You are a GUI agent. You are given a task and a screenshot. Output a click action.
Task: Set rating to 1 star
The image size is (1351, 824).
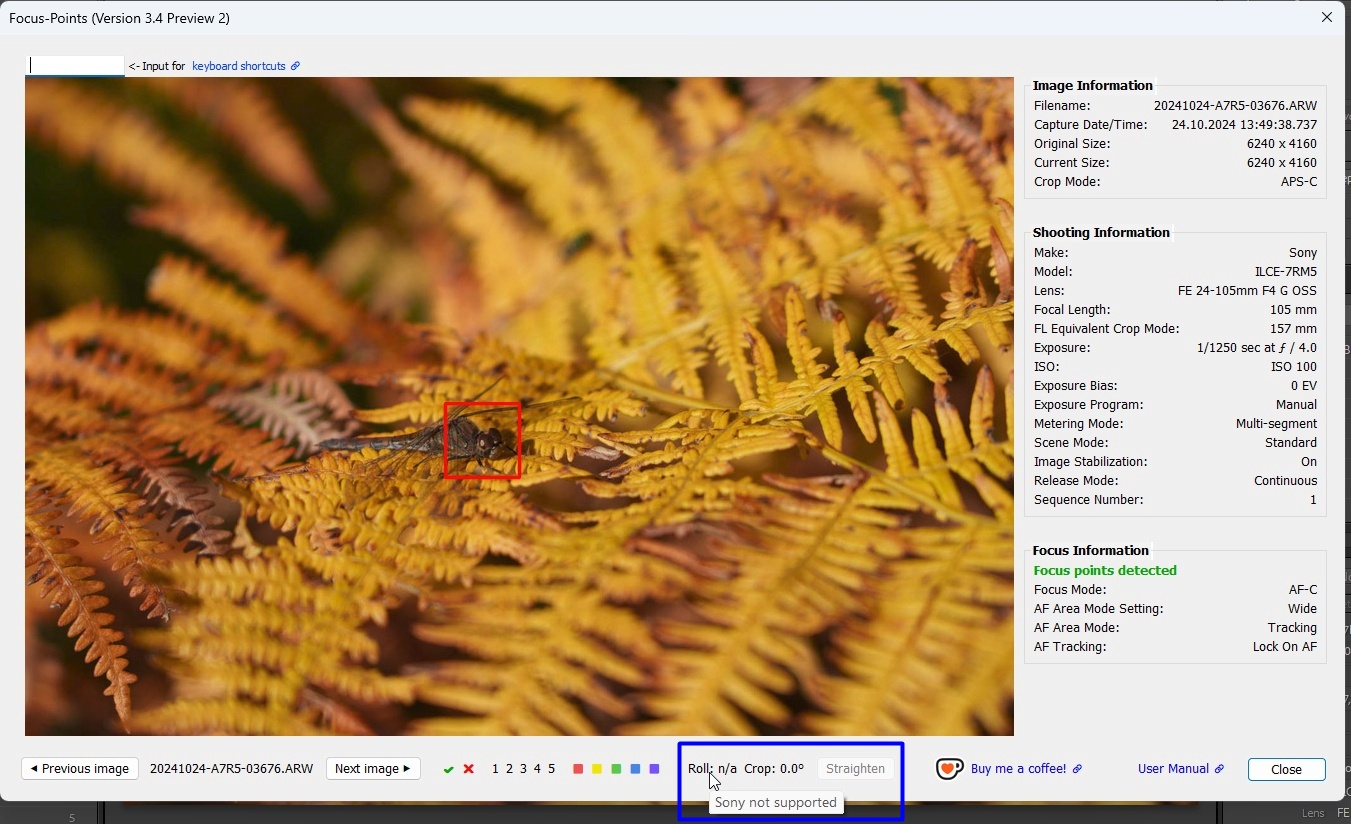point(495,769)
